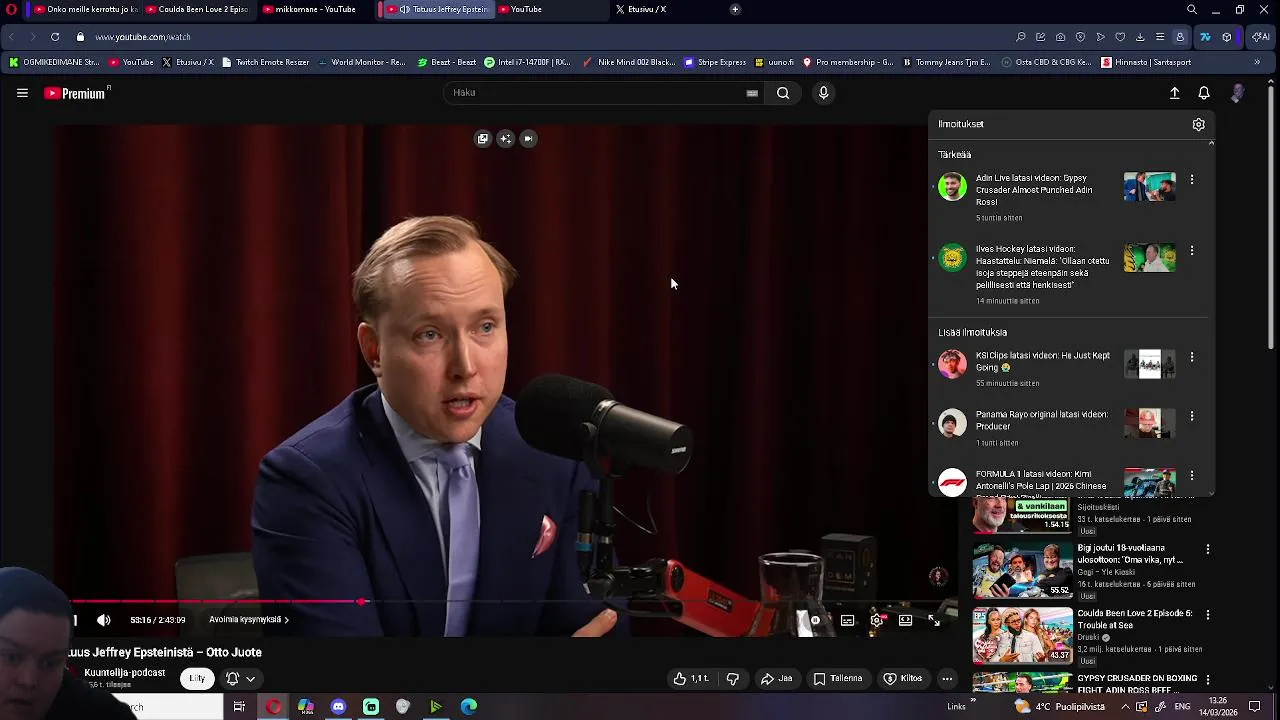This screenshot has height=720, width=1280.
Task: Open Kuuntelija-podcast channel page
Action: [125, 673]
